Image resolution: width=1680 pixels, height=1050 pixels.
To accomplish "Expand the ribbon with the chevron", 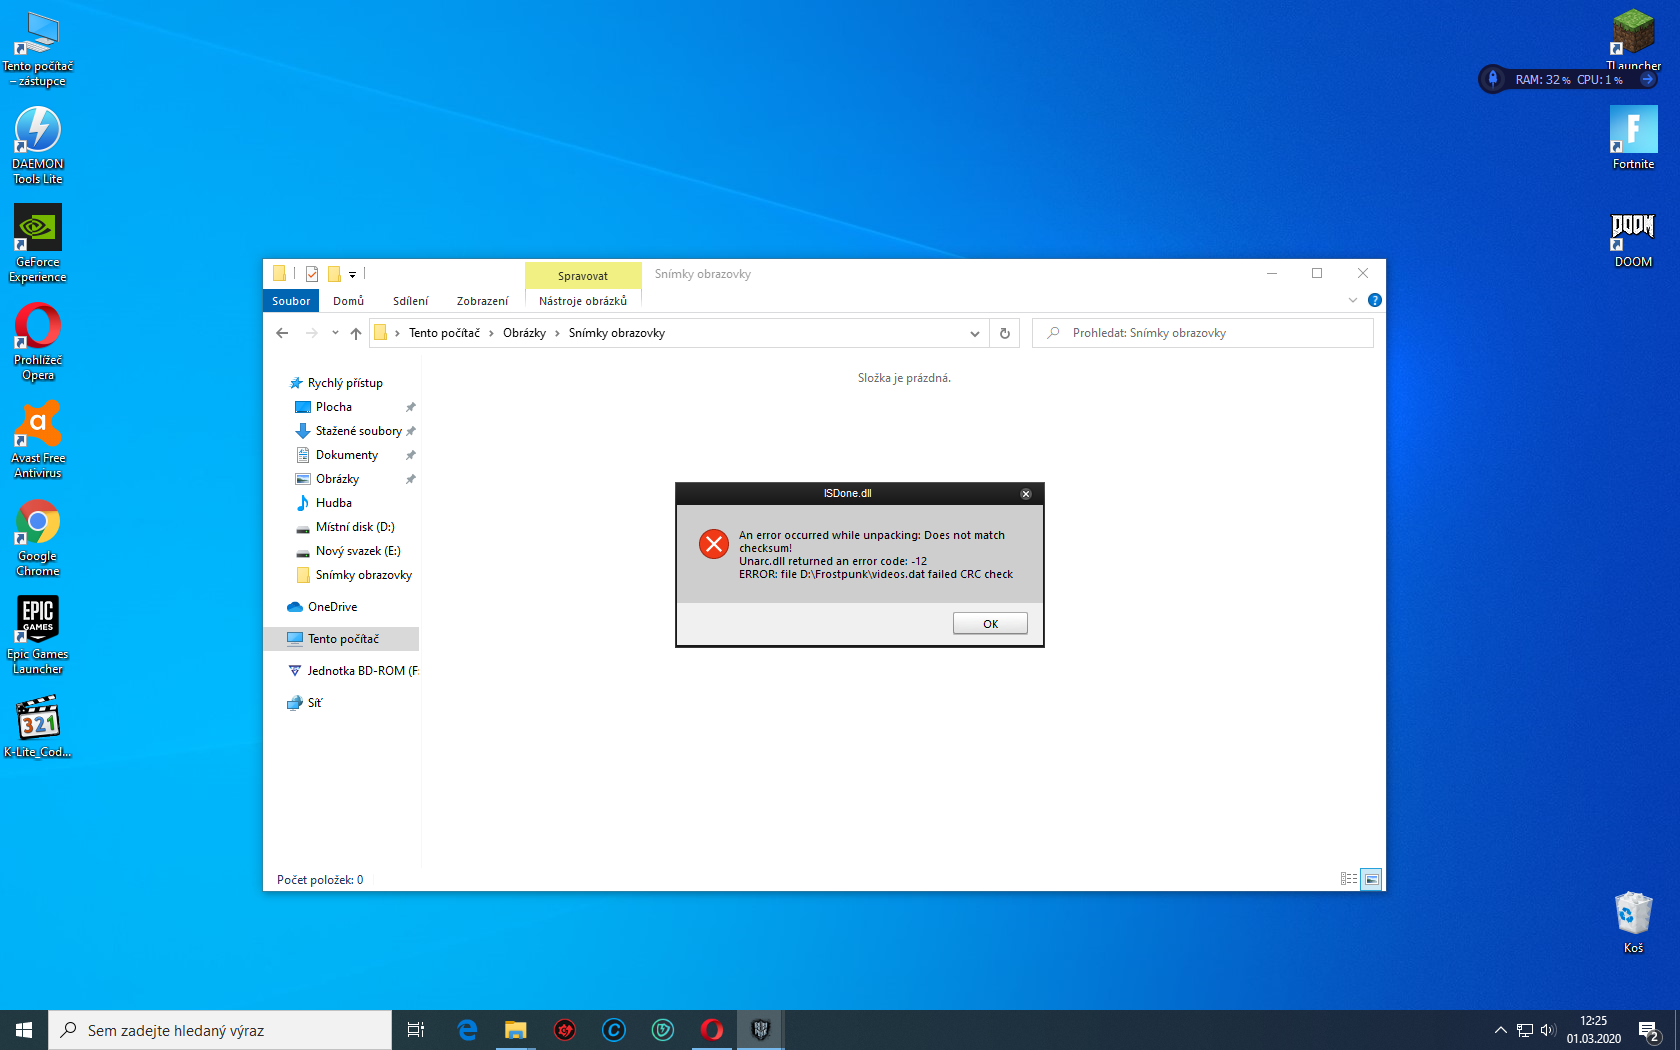I will click(1353, 300).
